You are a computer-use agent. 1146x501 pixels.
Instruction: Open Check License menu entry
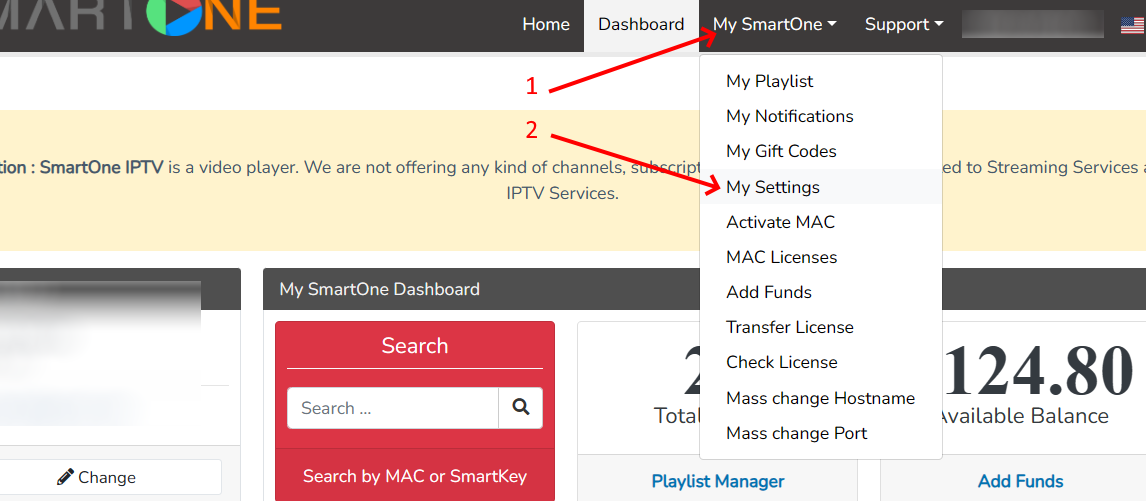pos(821,363)
